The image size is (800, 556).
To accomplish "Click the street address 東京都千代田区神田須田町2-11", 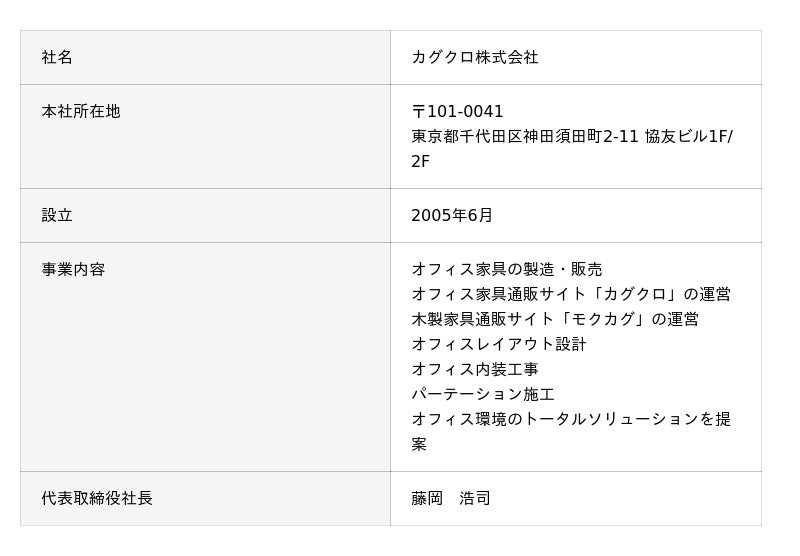I will [525, 137].
